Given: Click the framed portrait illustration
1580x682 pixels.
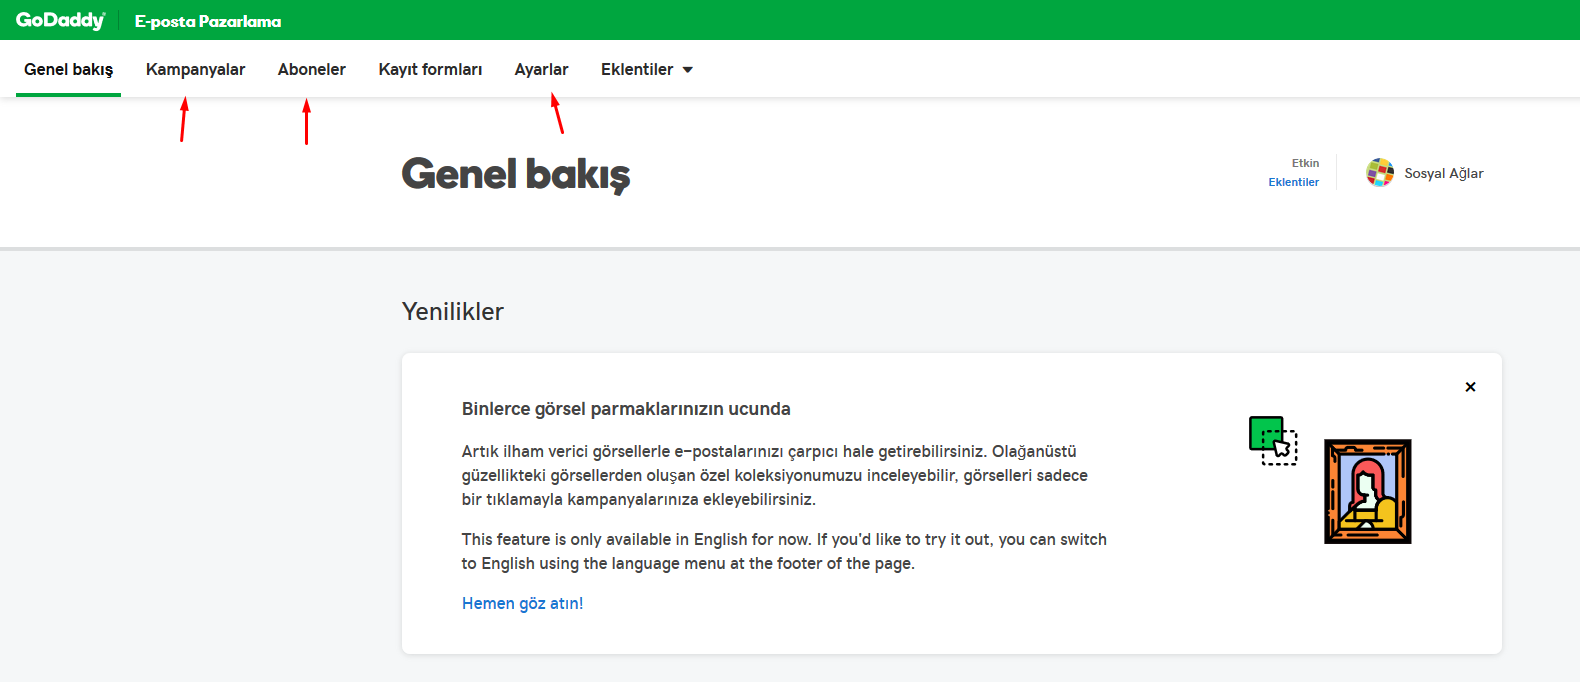Looking at the screenshot, I should [x=1367, y=491].
